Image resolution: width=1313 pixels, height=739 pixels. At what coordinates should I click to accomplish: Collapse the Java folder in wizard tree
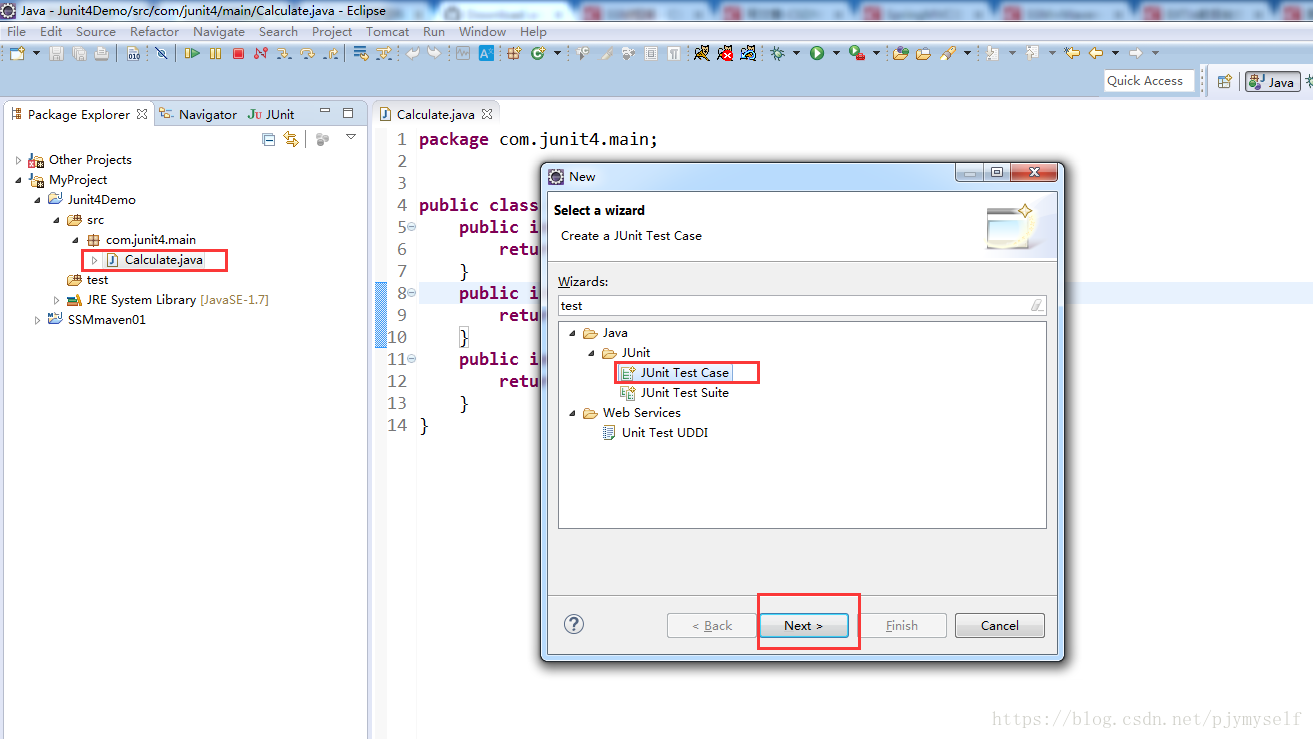(x=573, y=333)
